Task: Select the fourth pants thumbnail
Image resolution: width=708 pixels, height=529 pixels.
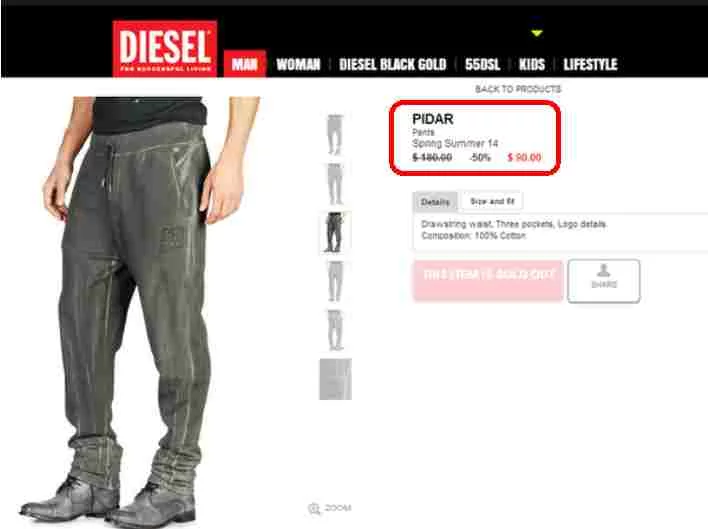Action: click(x=335, y=281)
